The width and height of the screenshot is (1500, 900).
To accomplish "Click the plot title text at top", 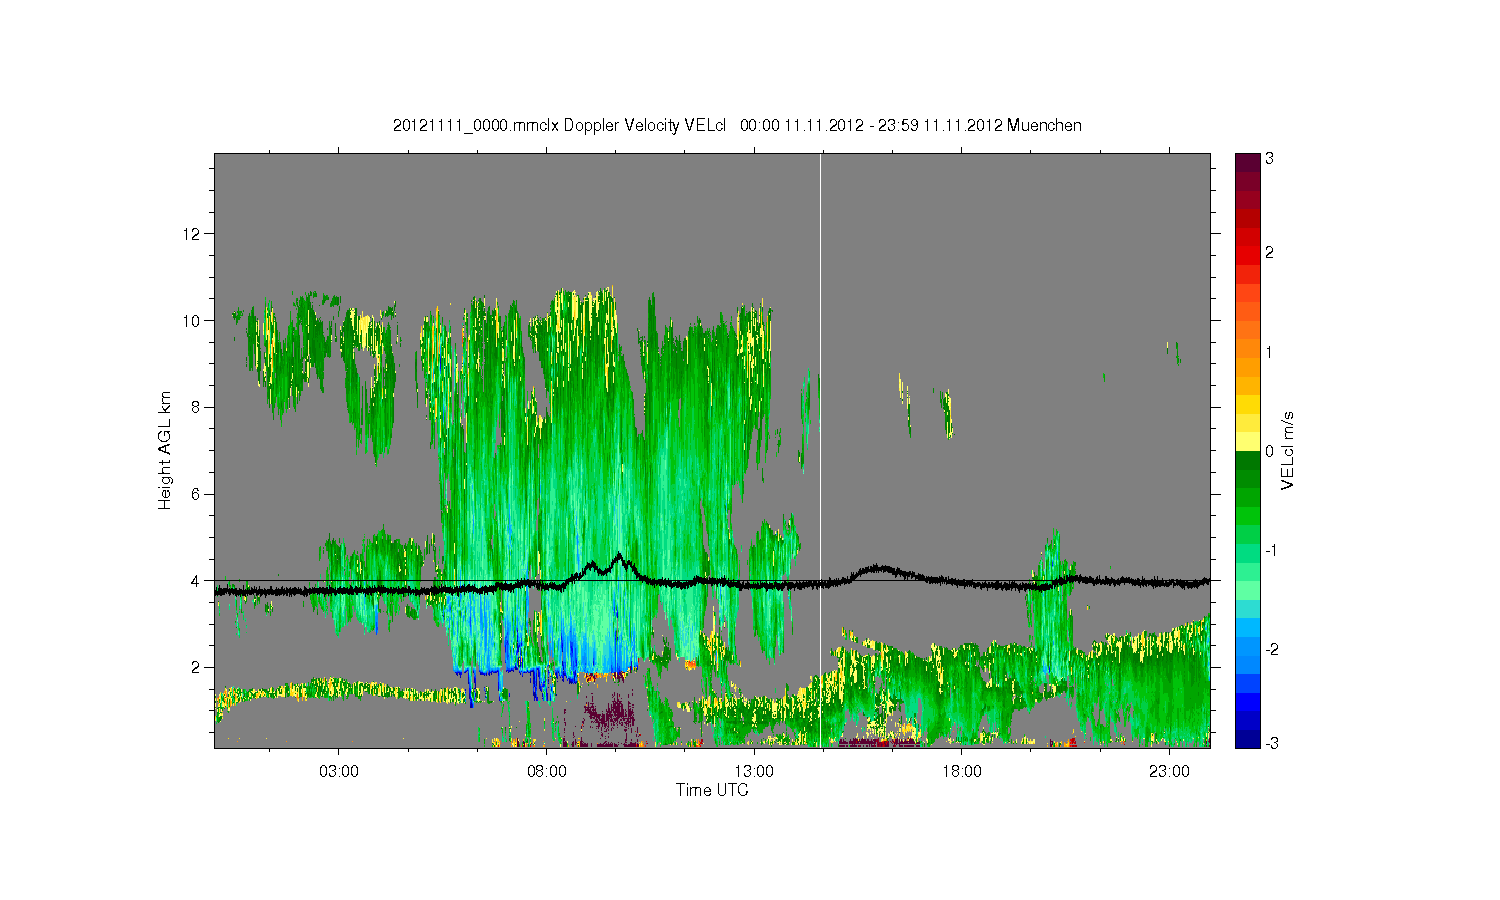I will 737,126.
